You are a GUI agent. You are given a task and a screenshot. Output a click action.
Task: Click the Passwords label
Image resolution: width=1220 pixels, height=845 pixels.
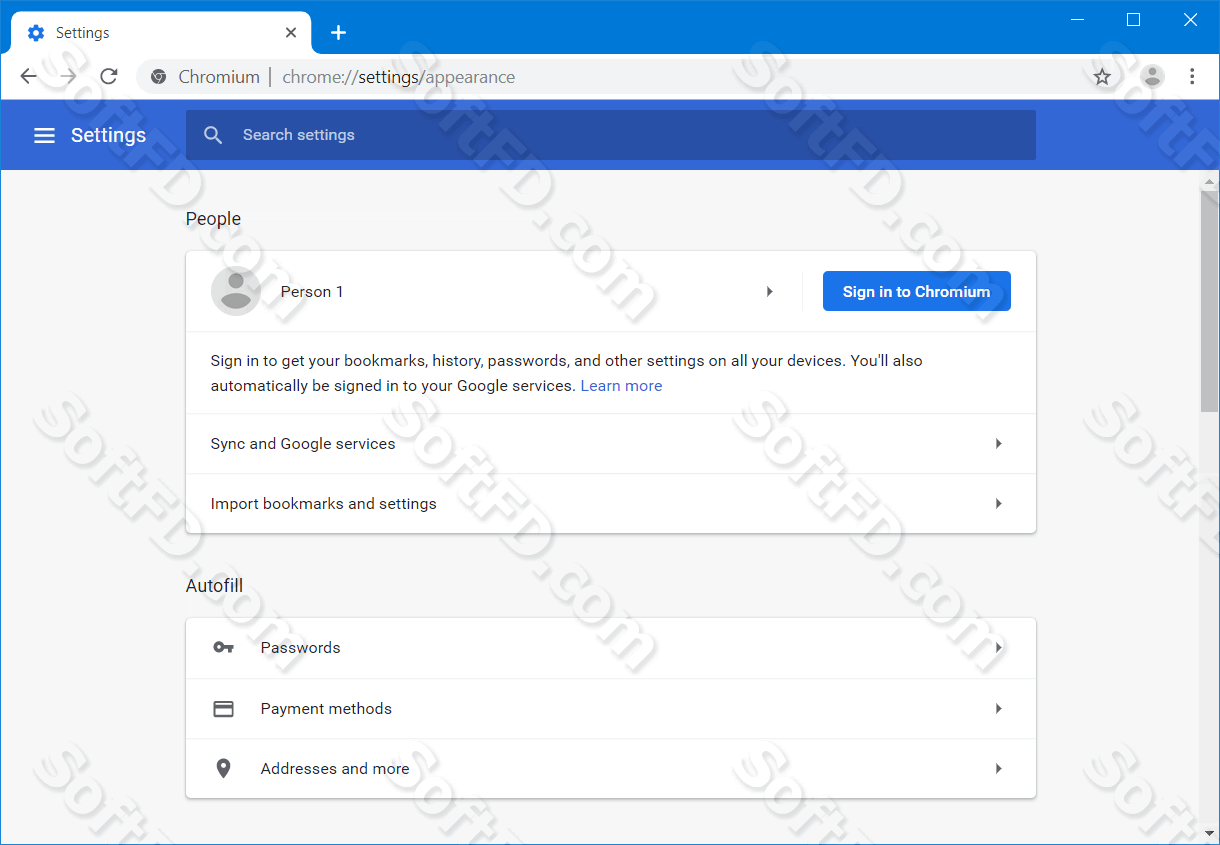pos(300,648)
